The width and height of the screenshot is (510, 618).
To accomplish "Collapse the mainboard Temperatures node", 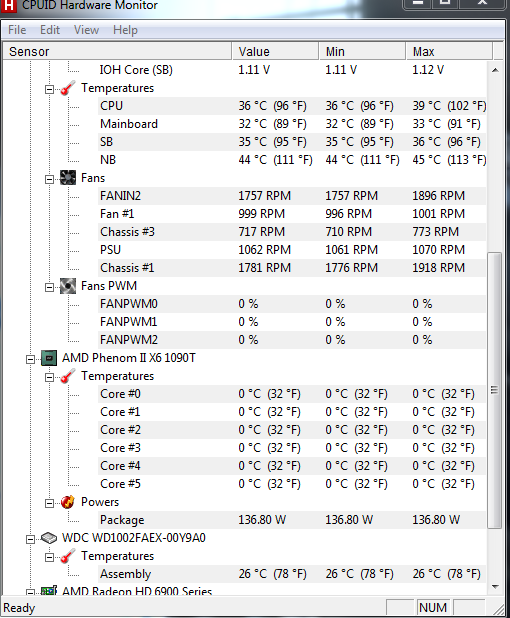I will tap(49, 89).
